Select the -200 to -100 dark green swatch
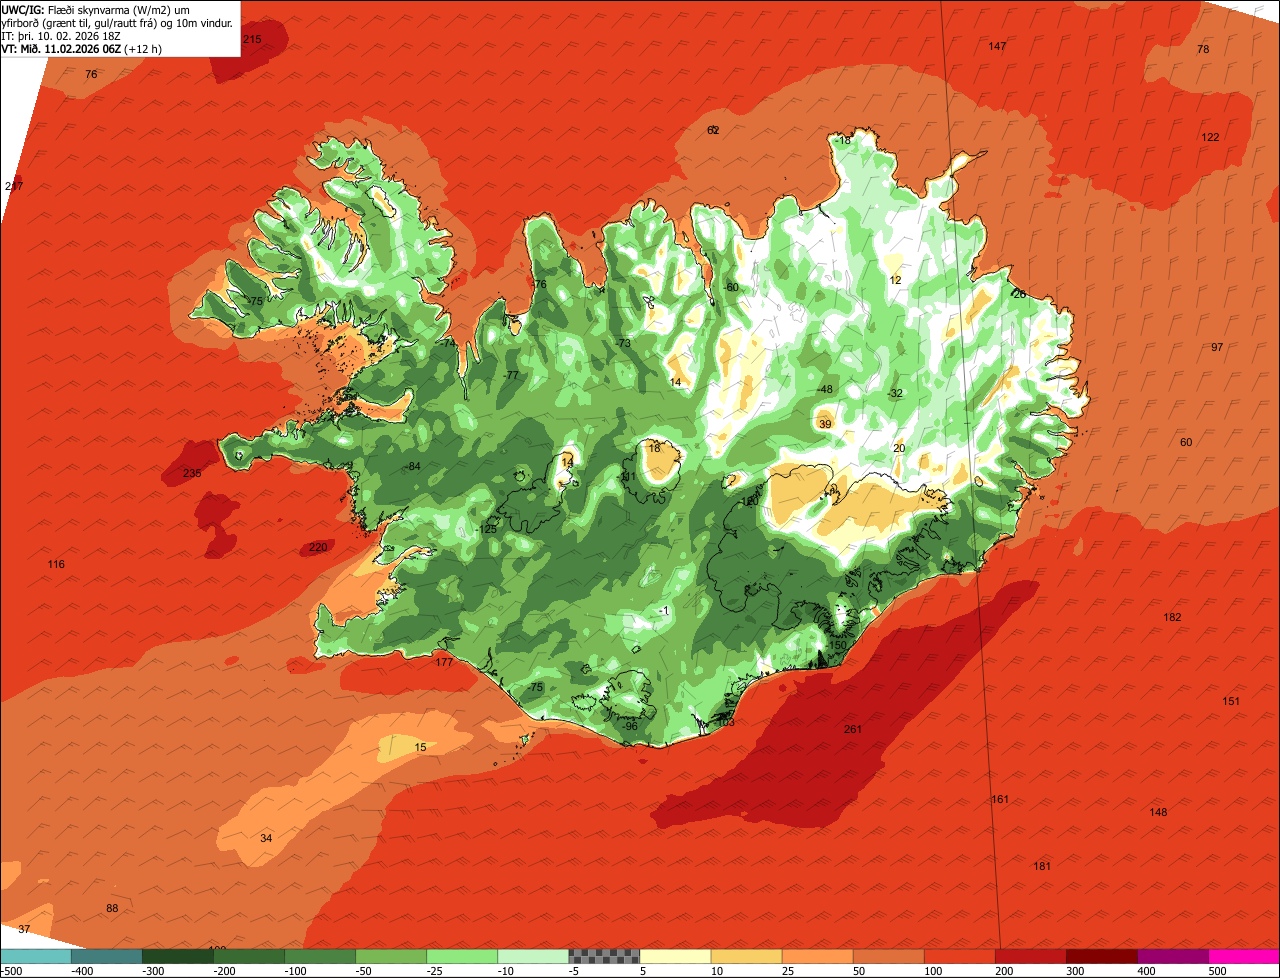The image size is (1280, 978). [x=249, y=956]
